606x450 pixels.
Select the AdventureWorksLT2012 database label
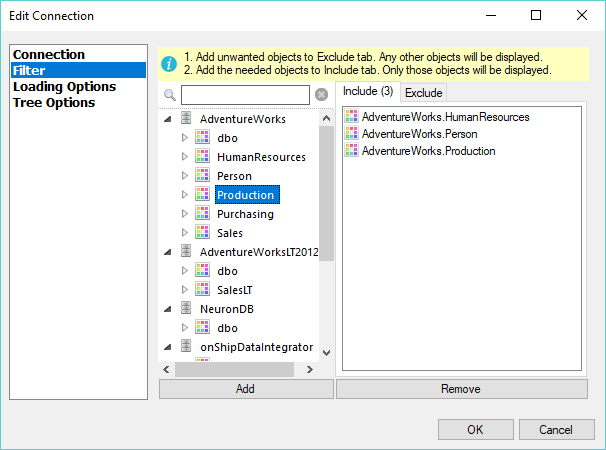tap(259, 252)
